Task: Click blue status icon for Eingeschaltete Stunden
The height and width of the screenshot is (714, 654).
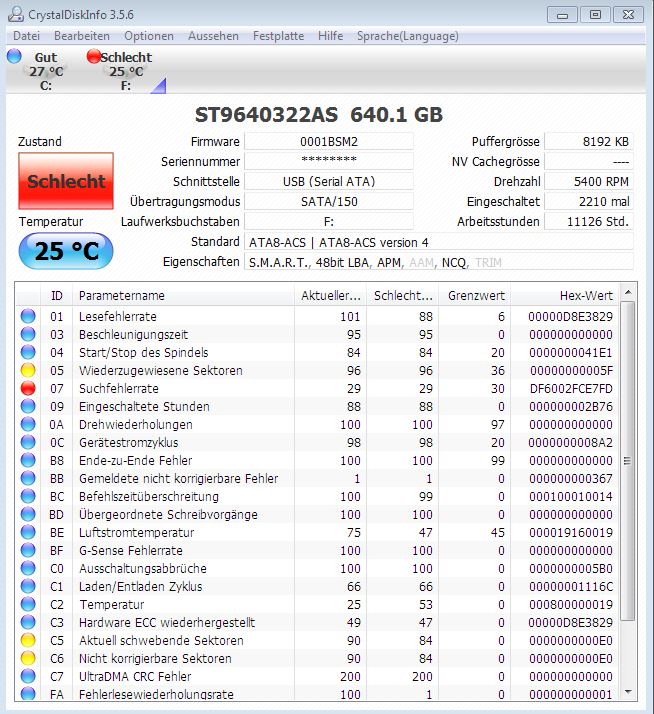Action: (x=28, y=406)
